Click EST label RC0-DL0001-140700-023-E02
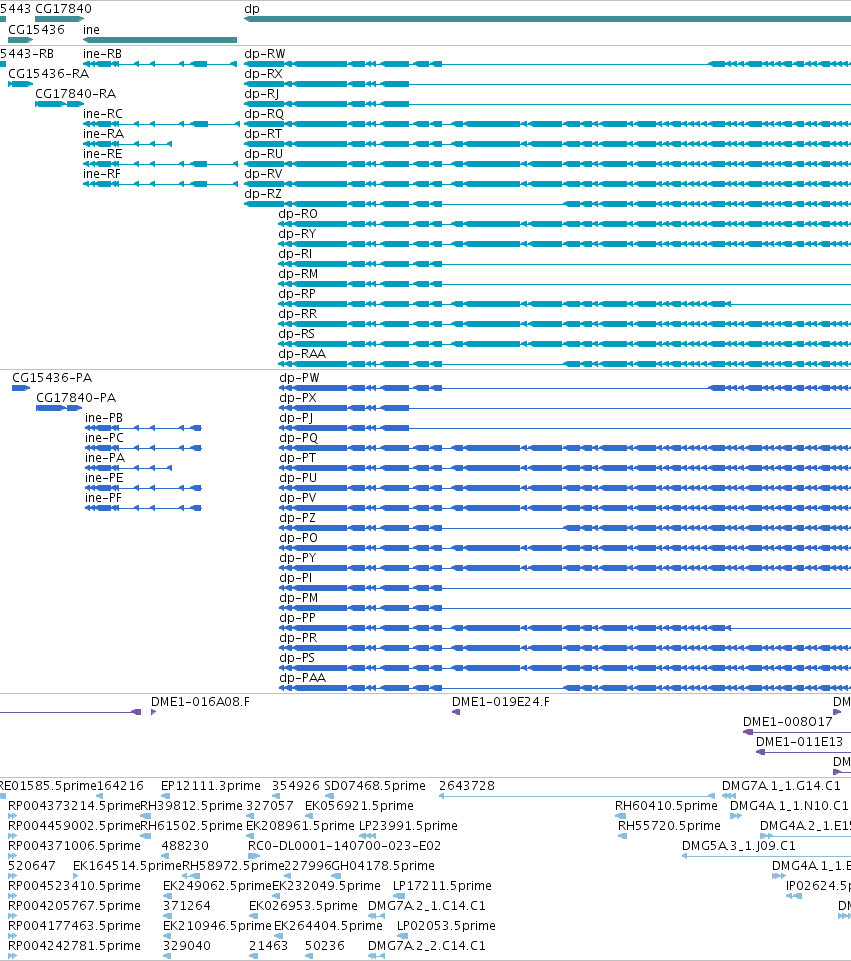 click(x=344, y=846)
